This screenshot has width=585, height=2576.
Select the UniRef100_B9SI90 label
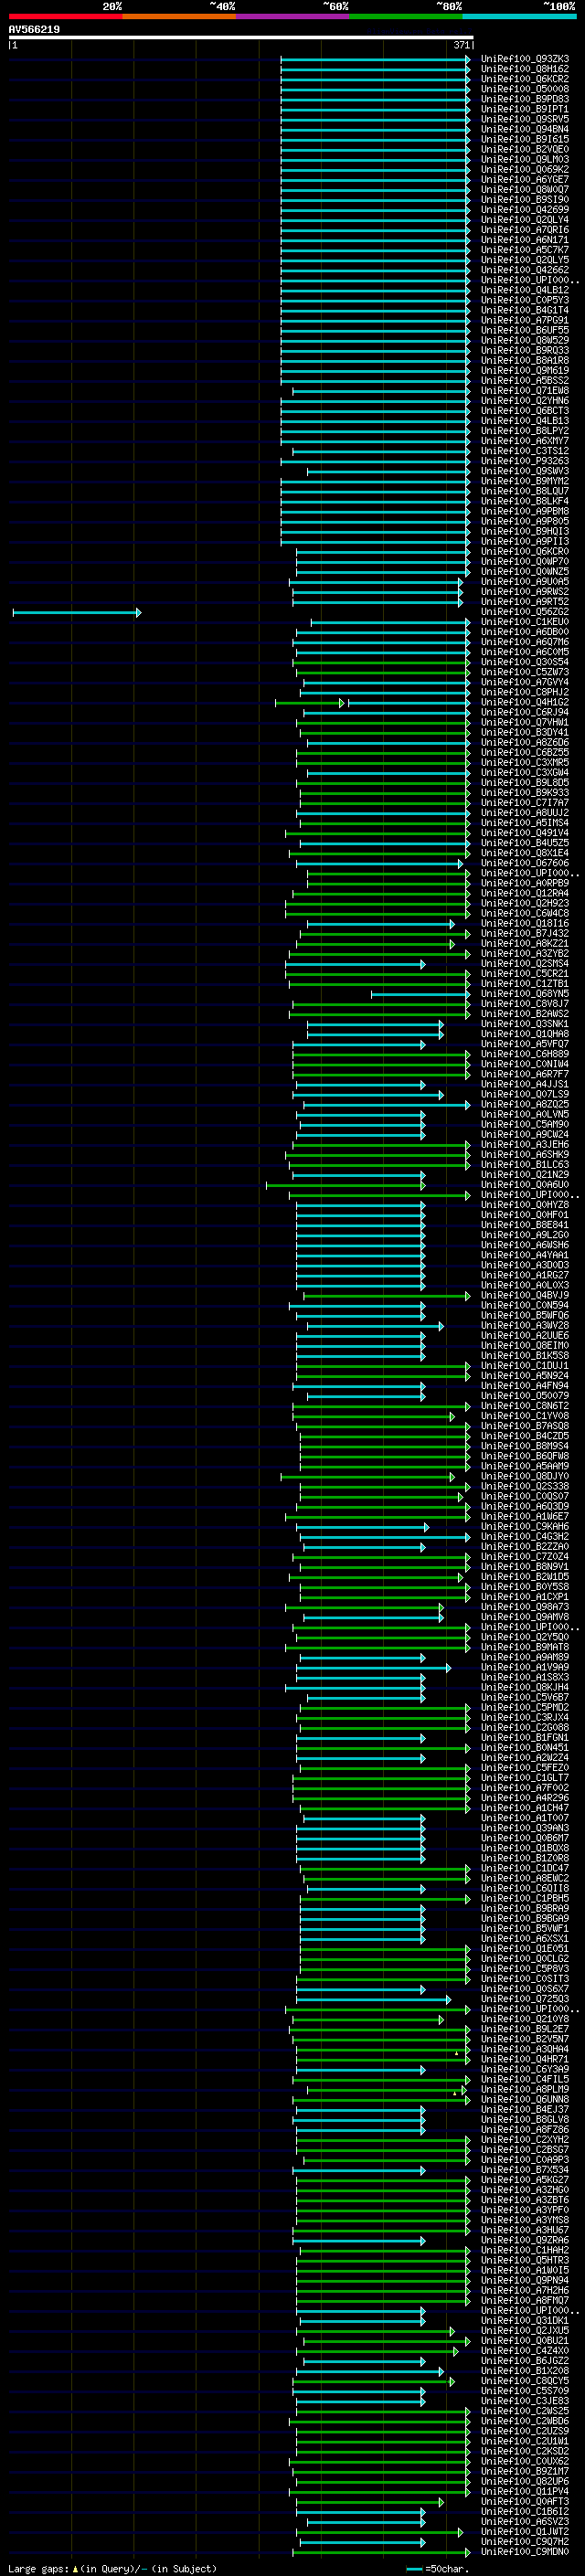(525, 200)
